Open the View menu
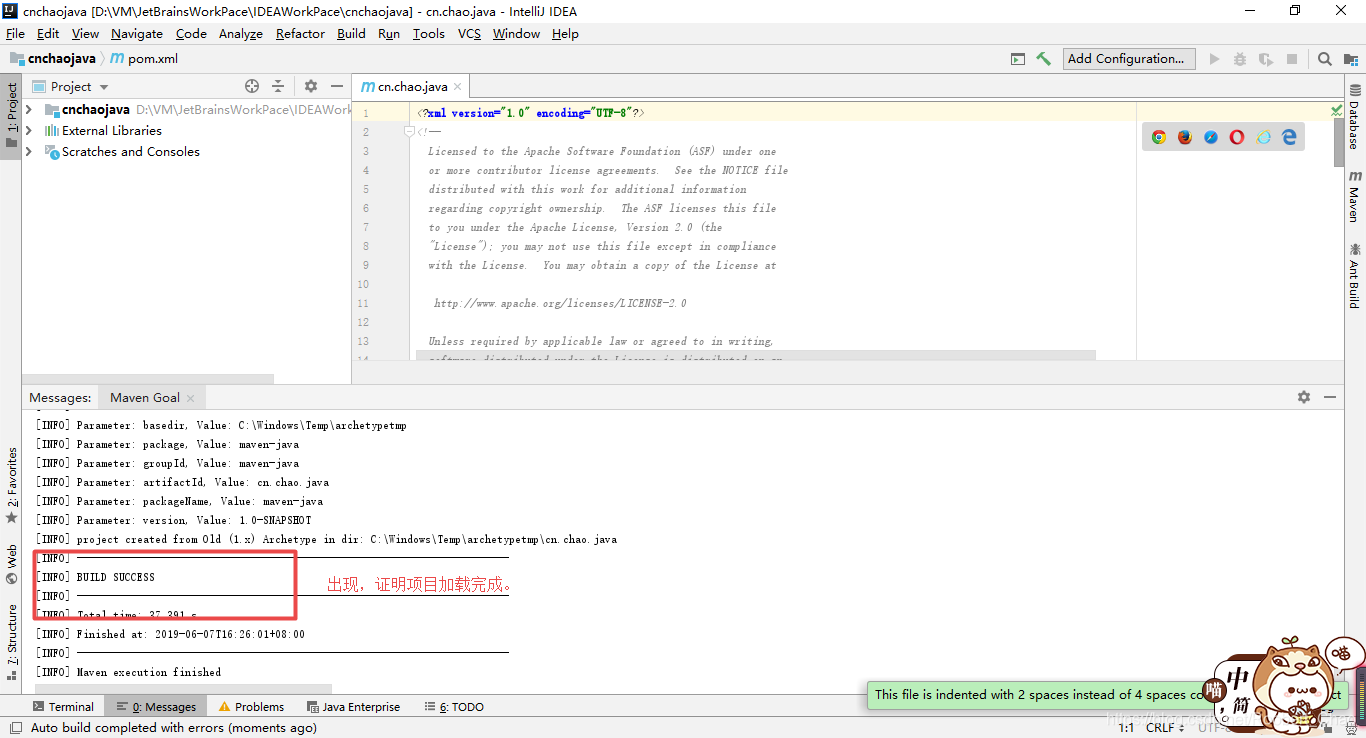 pos(85,34)
